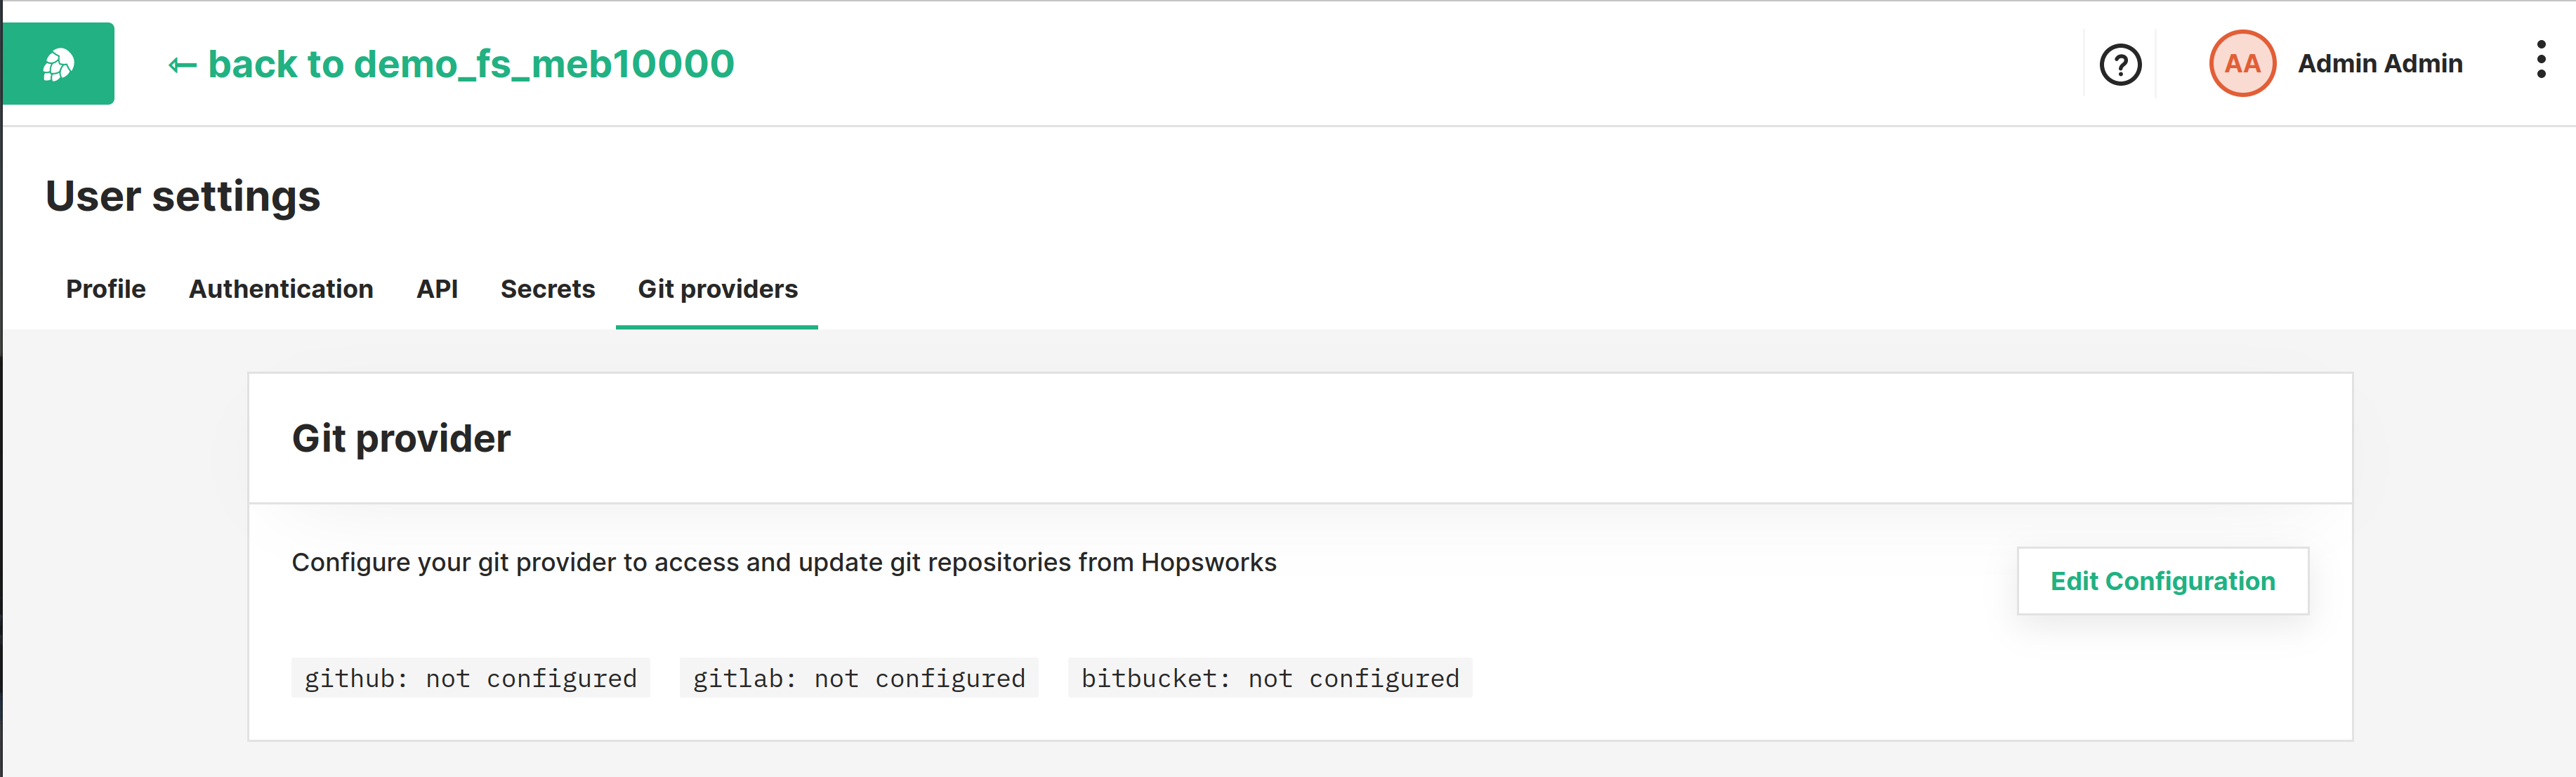The width and height of the screenshot is (2576, 777).
Task: Select the Git providers tab
Action: point(716,289)
